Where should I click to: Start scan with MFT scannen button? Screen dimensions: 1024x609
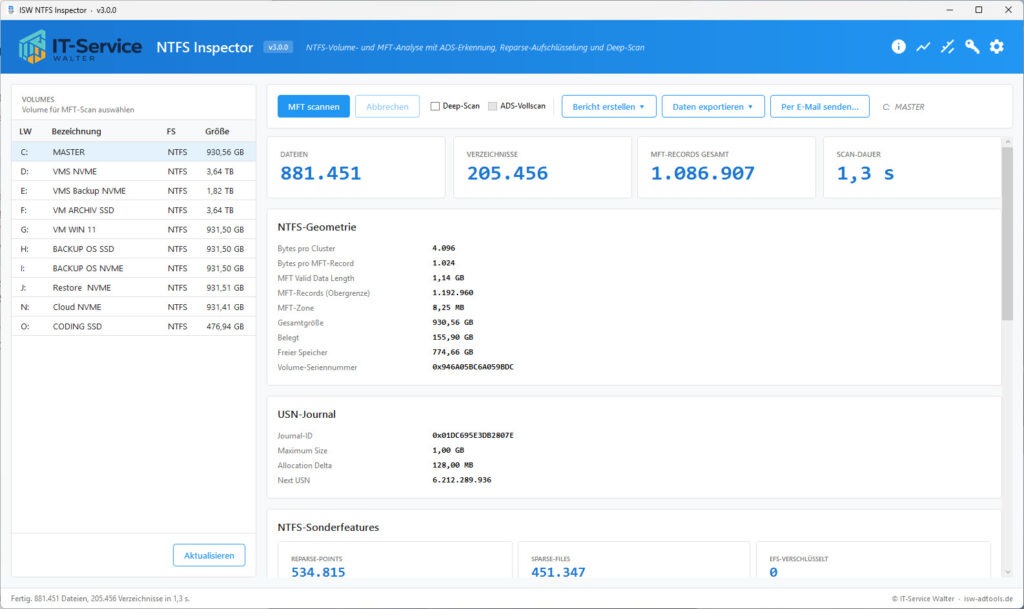[x=313, y=106]
